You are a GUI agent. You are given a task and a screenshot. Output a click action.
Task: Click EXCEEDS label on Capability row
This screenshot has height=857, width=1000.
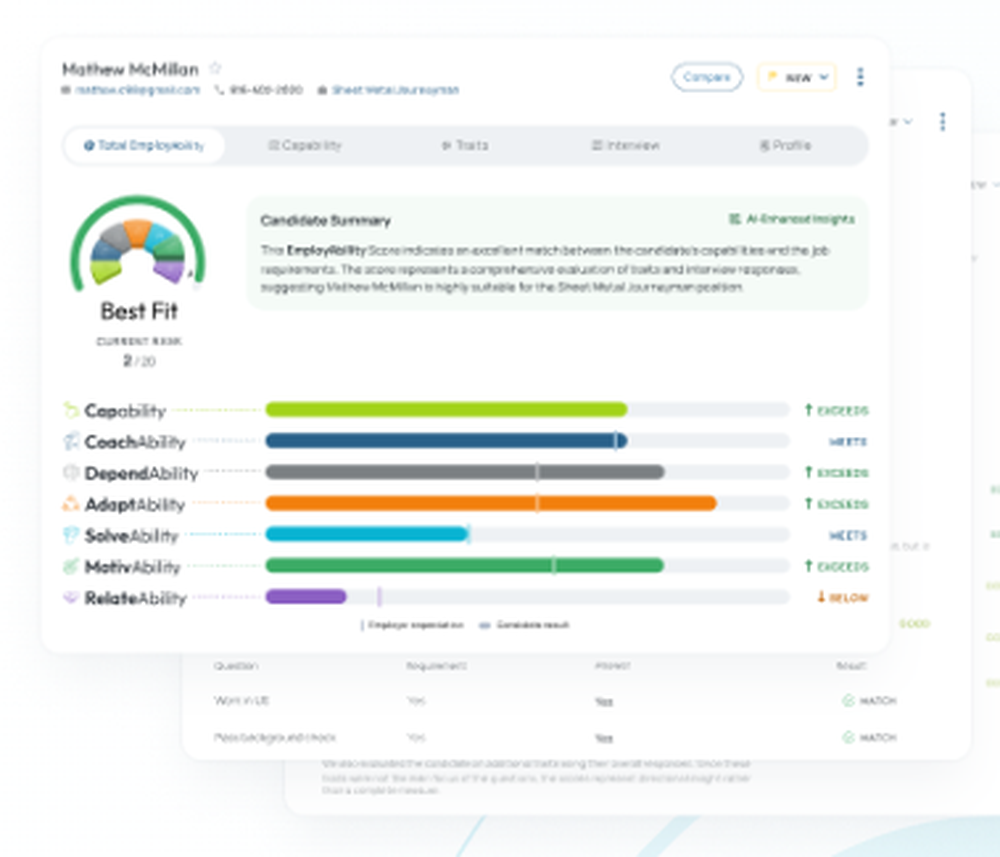tap(837, 410)
